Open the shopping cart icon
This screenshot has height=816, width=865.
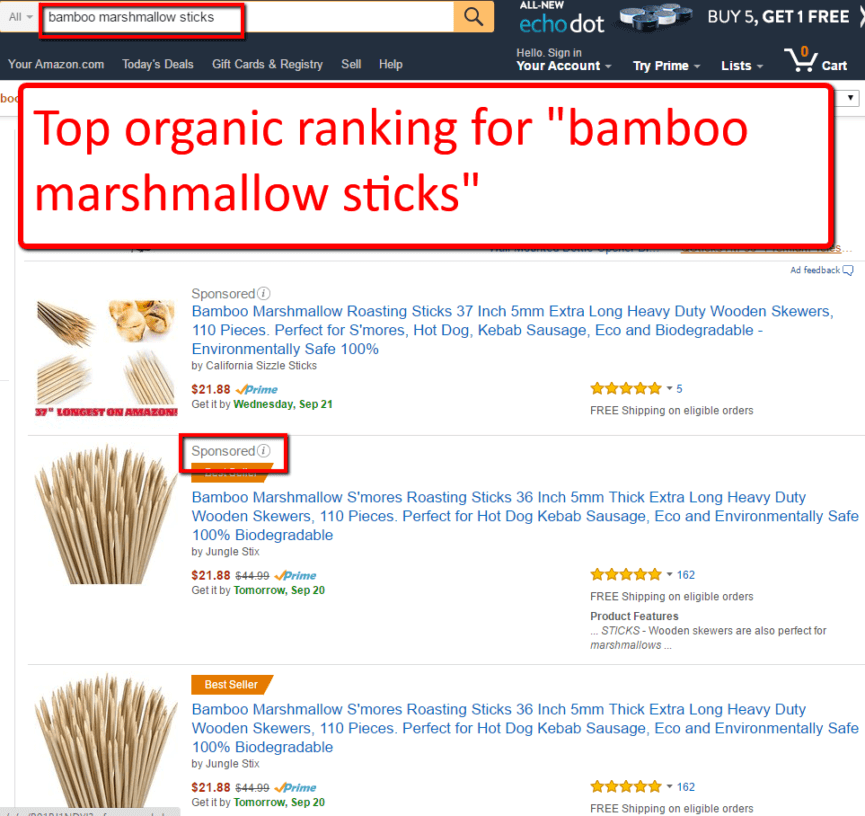tap(815, 60)
